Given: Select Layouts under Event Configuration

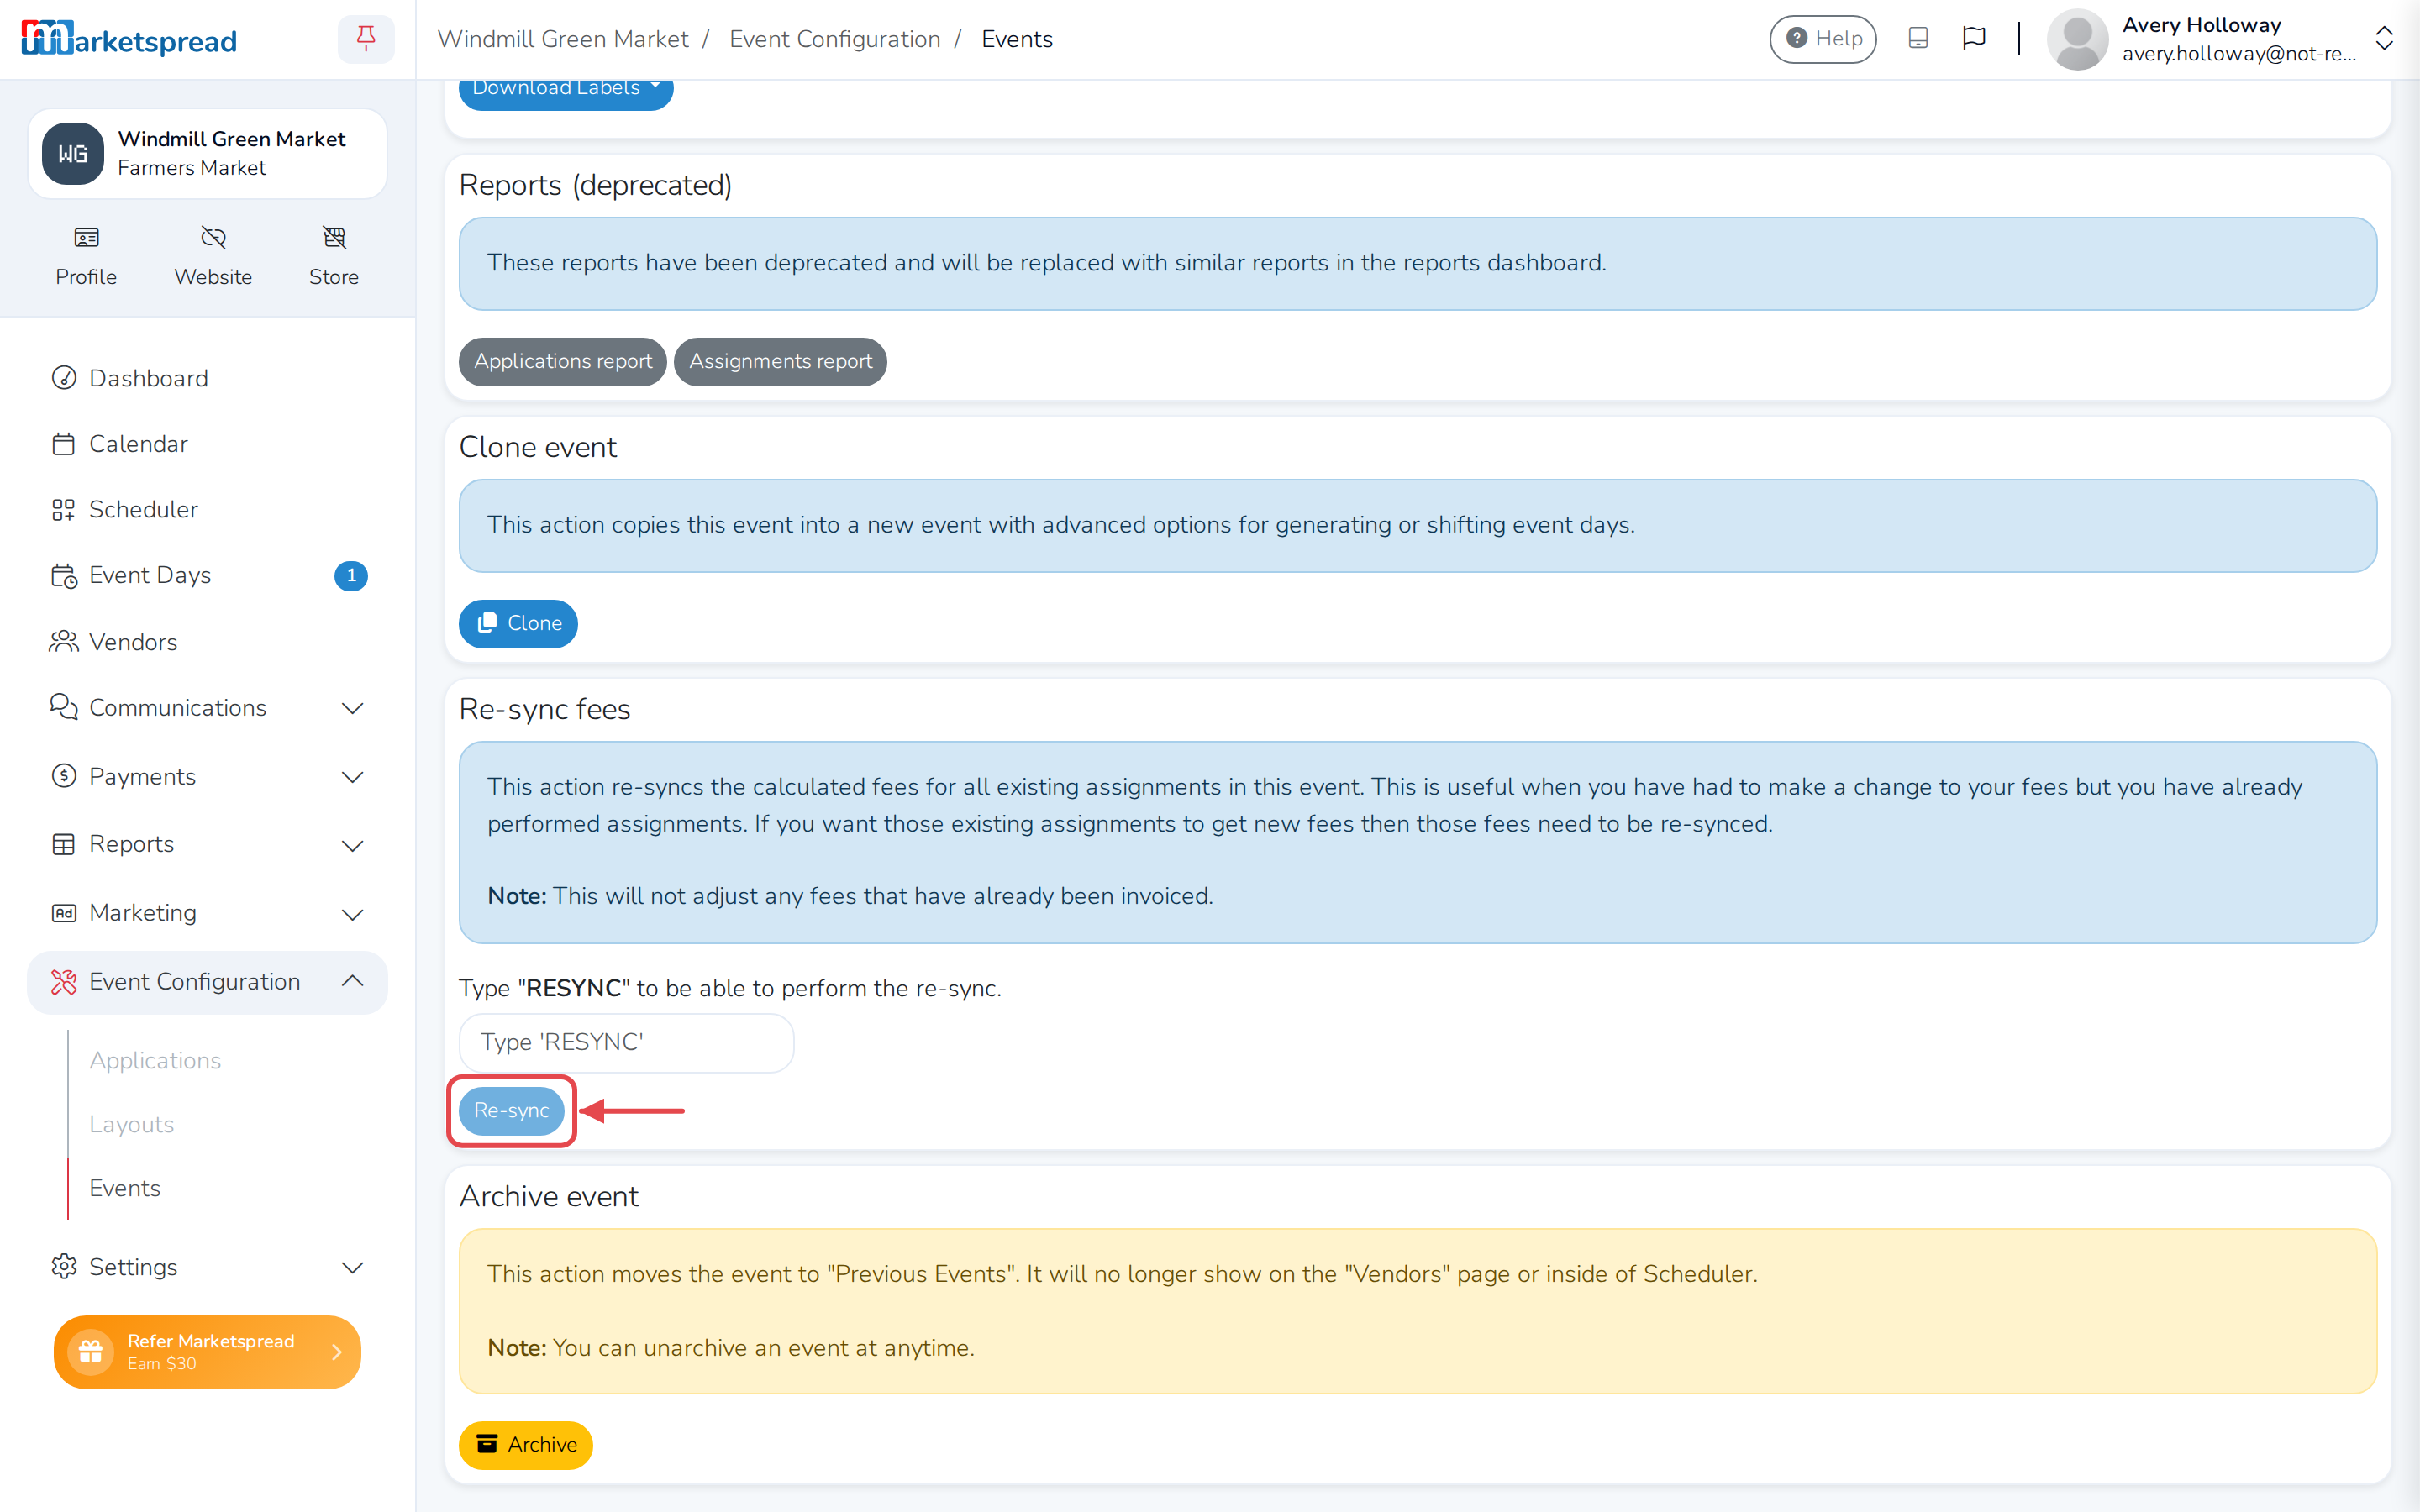Looking at the screenshot, I should pyautogui.click(x=131, y=1124).
